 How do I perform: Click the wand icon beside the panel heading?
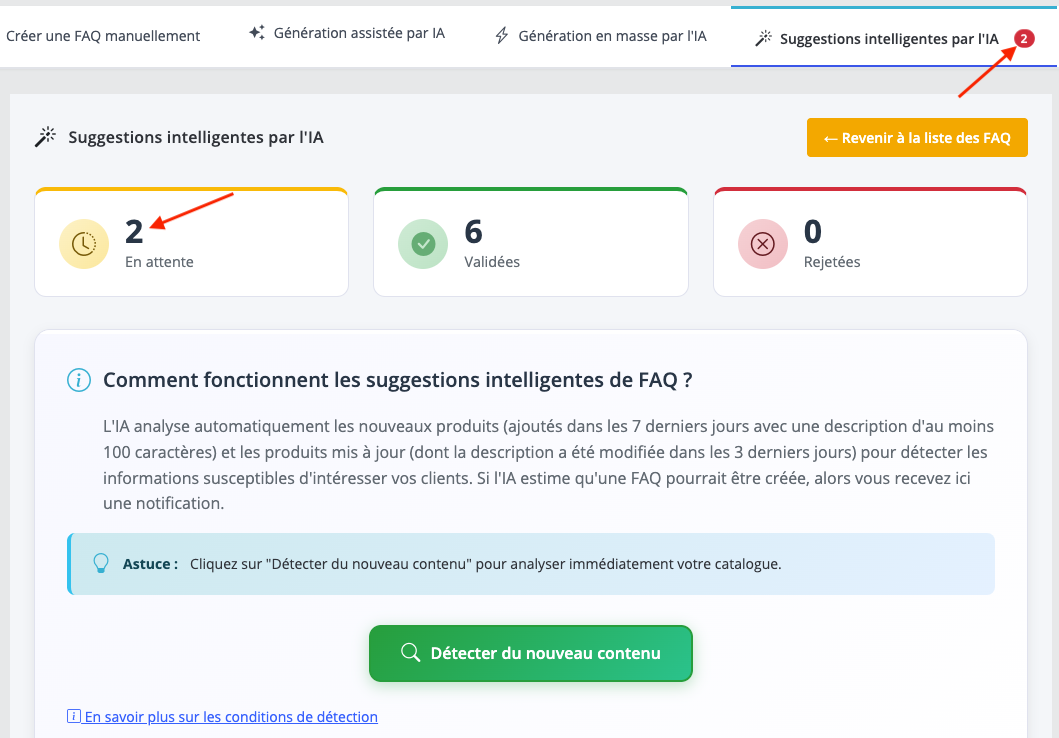[x=45, y=138]
